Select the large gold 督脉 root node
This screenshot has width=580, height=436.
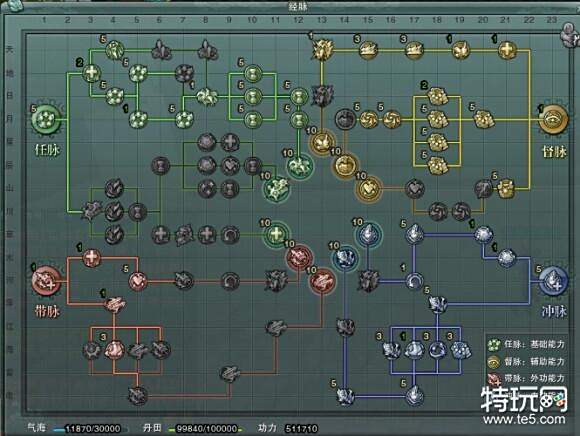coord(553,119)
